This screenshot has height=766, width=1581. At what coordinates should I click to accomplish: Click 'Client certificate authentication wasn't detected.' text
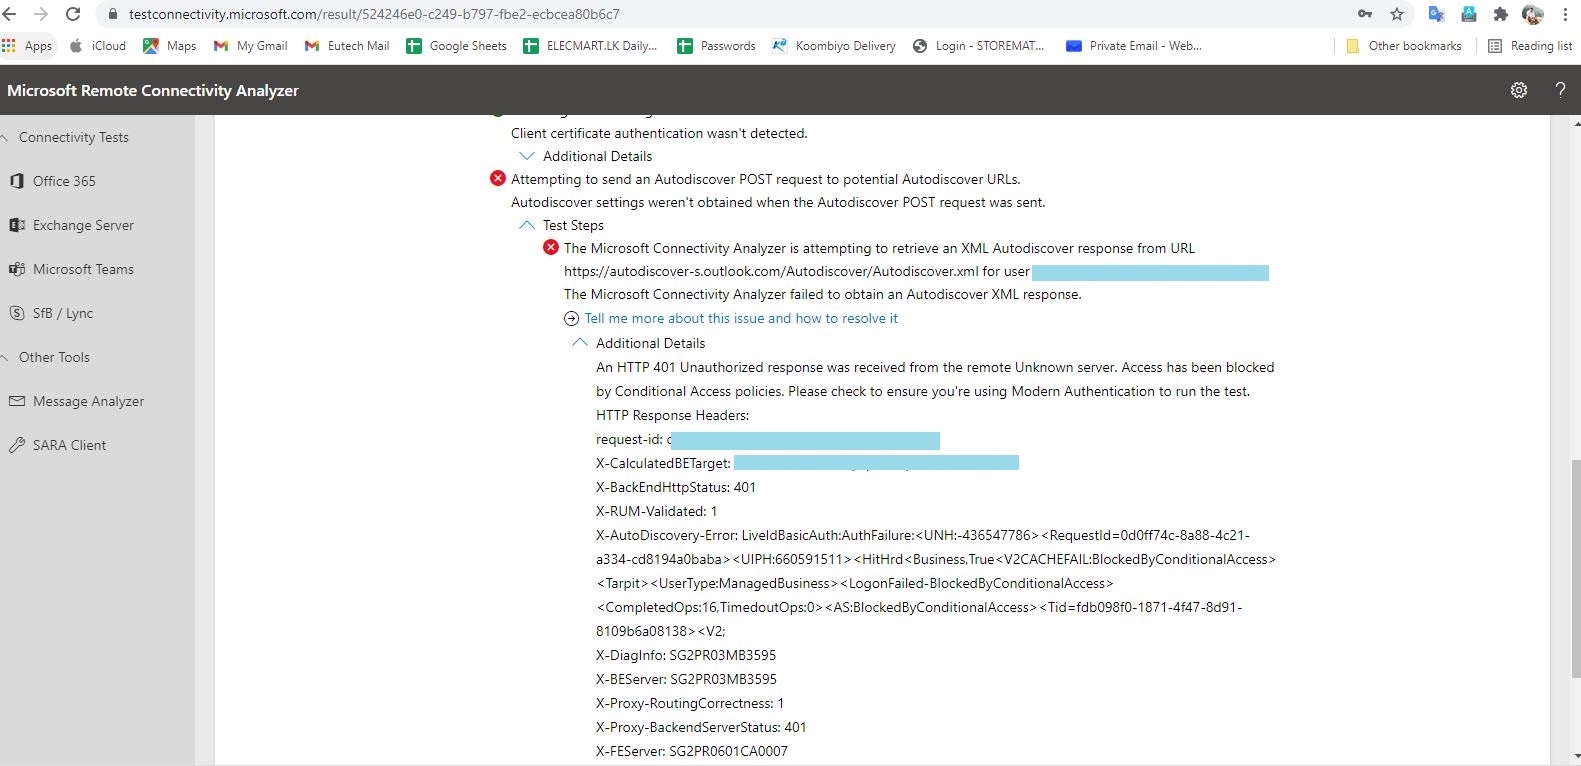pos(659,133)
